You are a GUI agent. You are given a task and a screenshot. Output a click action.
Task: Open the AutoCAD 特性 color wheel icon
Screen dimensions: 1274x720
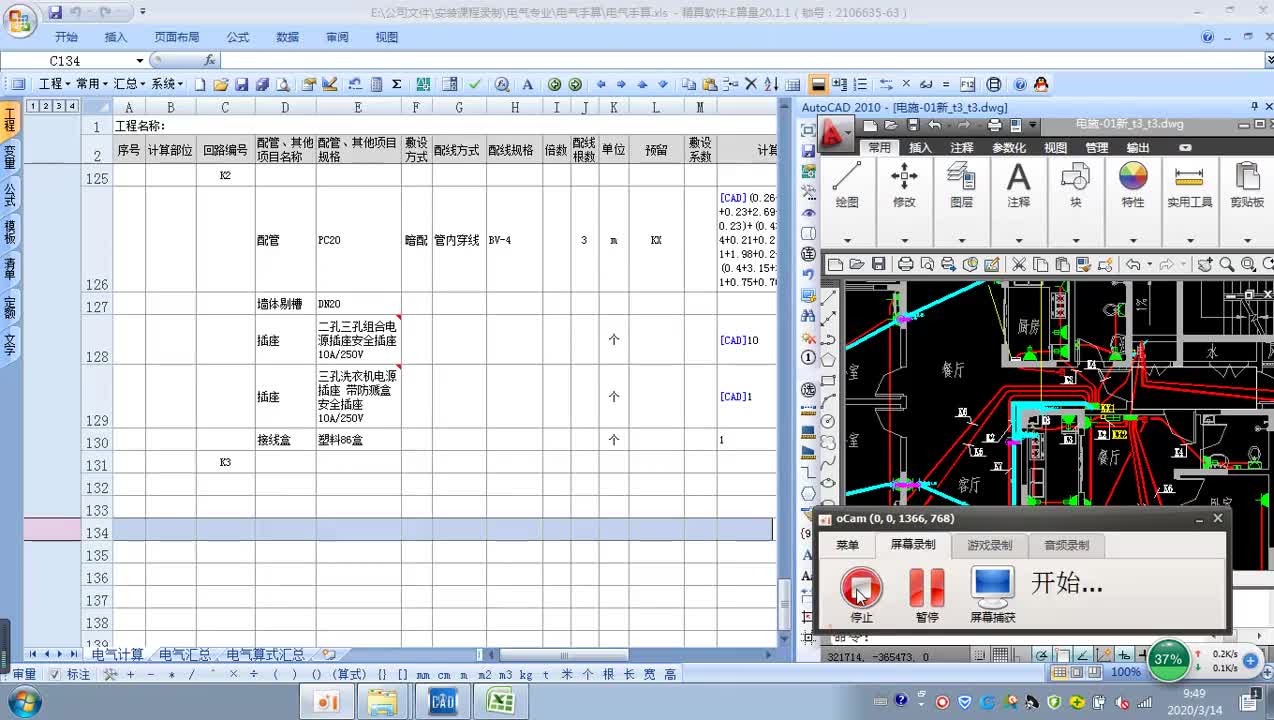point(1132,178)
